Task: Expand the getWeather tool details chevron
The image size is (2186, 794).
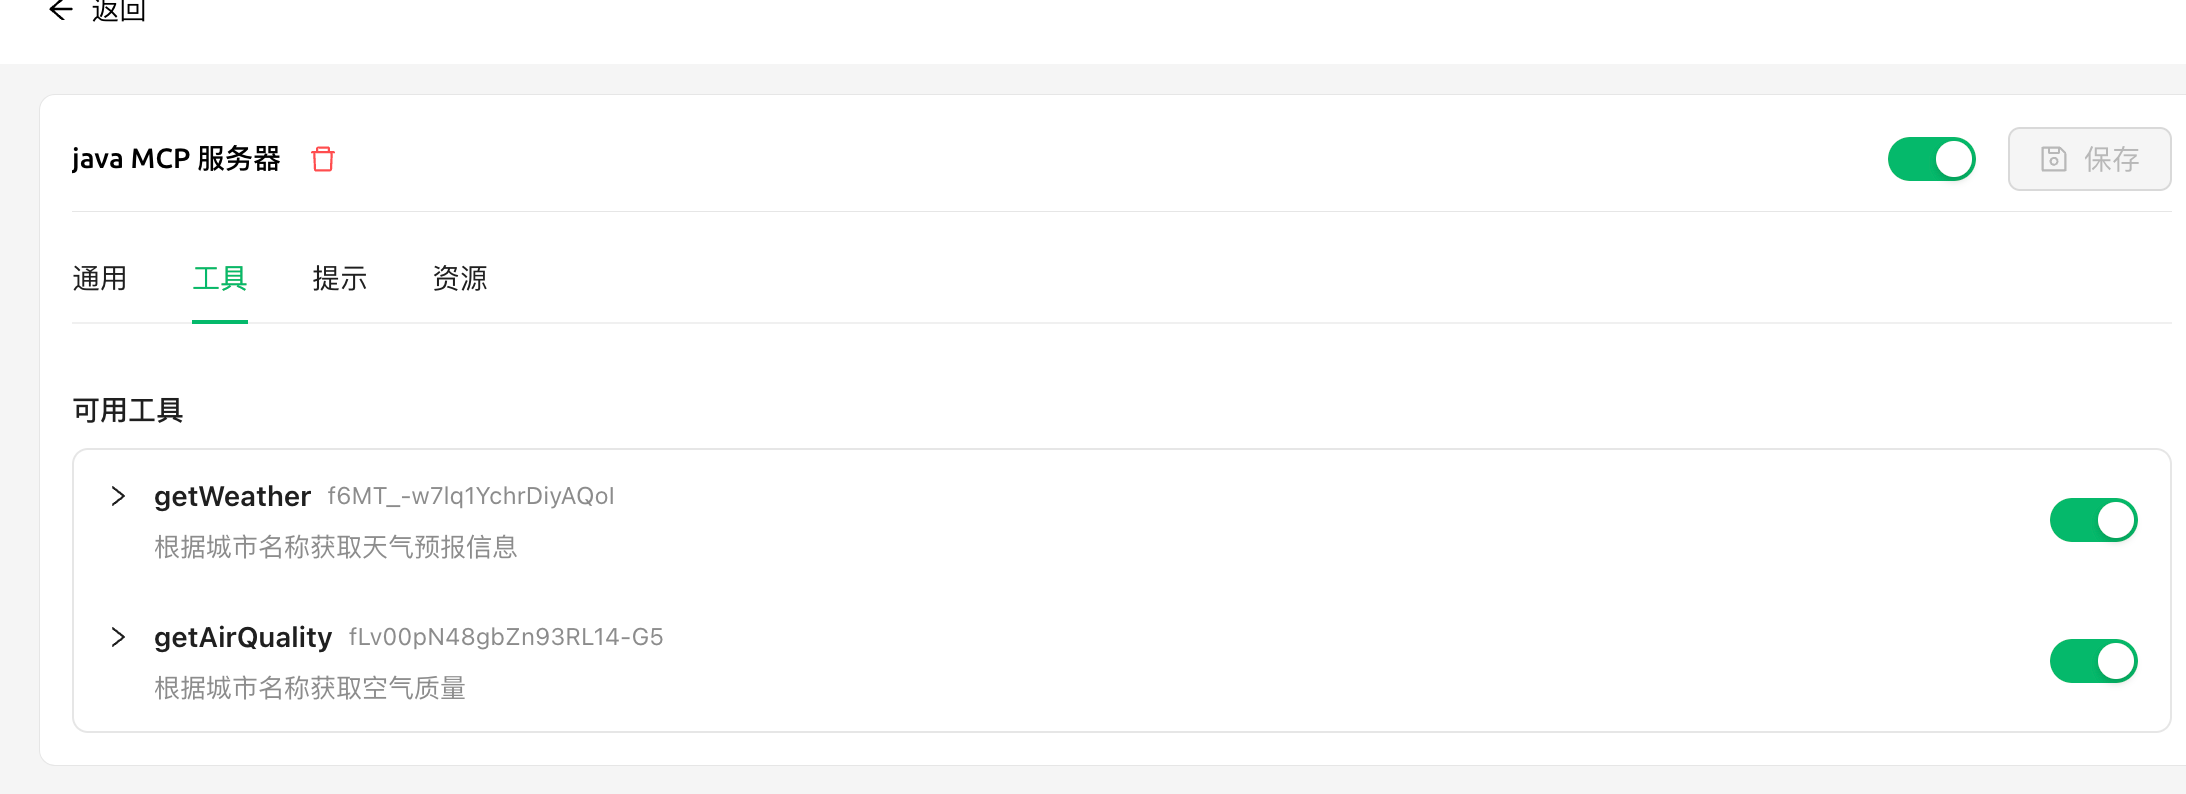Action: [x=118, y=496]
